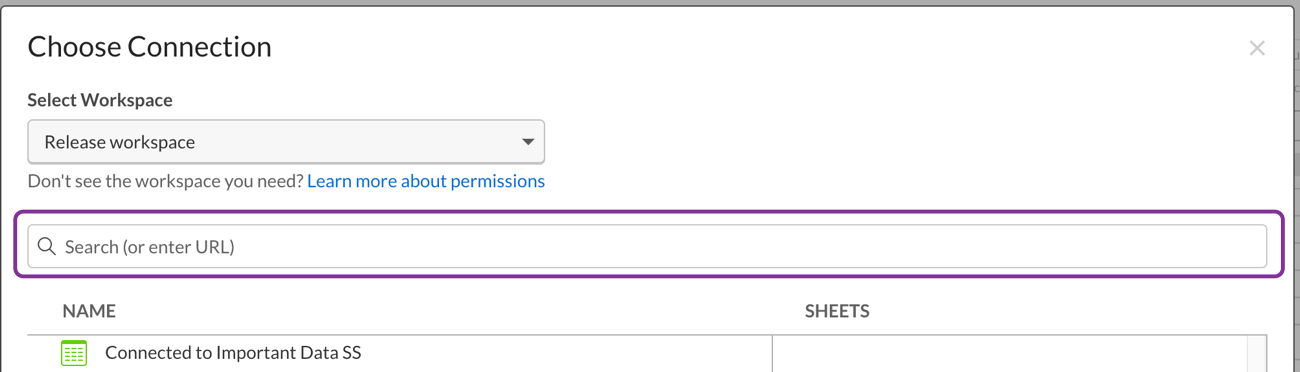Click the Select Workspace label

[x=100, y=100]
